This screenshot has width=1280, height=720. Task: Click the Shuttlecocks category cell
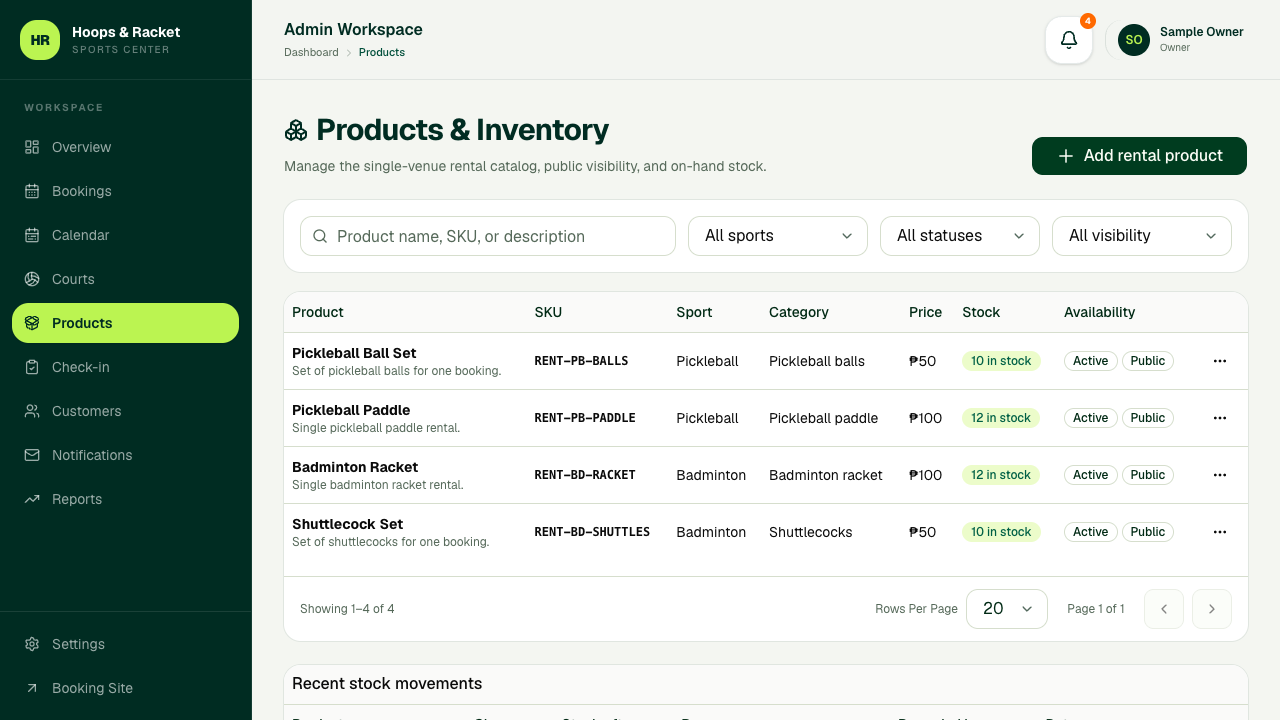[811, 532]
